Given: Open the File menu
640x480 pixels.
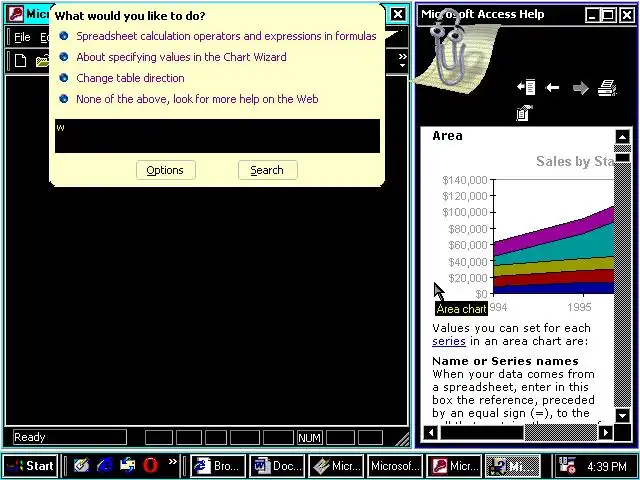Looking at the screenshot, I should (x=22, y=37).
